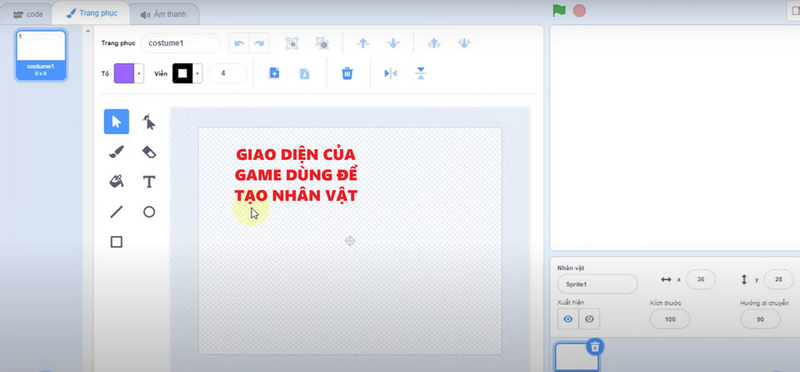Click the Group objects icon
Viewport: 800px width, 372px height.
[x=292, y=43]
